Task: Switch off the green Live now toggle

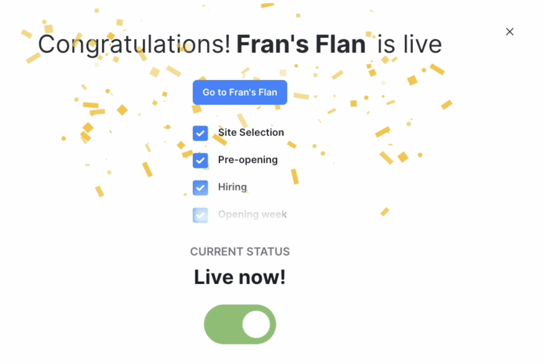Action: 240,324
